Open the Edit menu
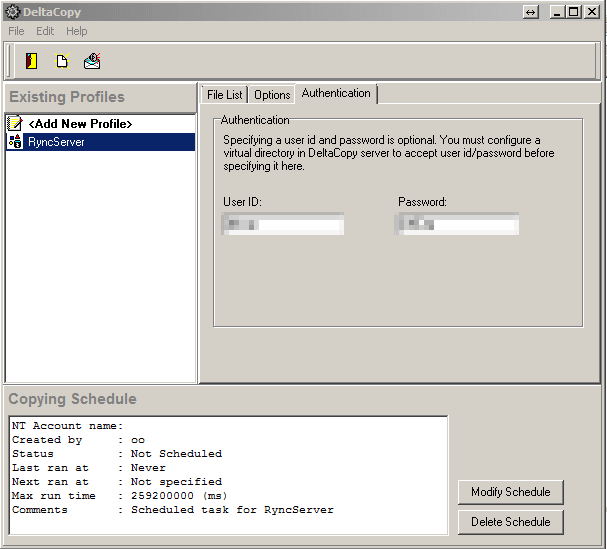The width and height of the screenshot is (607, 549). tap(45, 31)
